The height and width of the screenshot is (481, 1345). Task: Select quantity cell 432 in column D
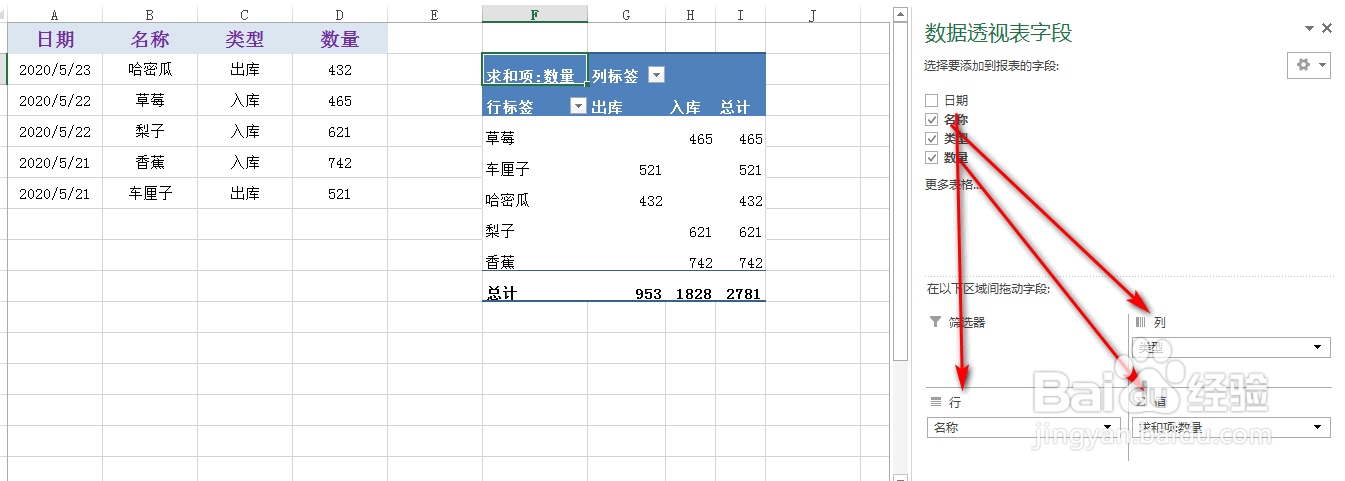(340, 70)
